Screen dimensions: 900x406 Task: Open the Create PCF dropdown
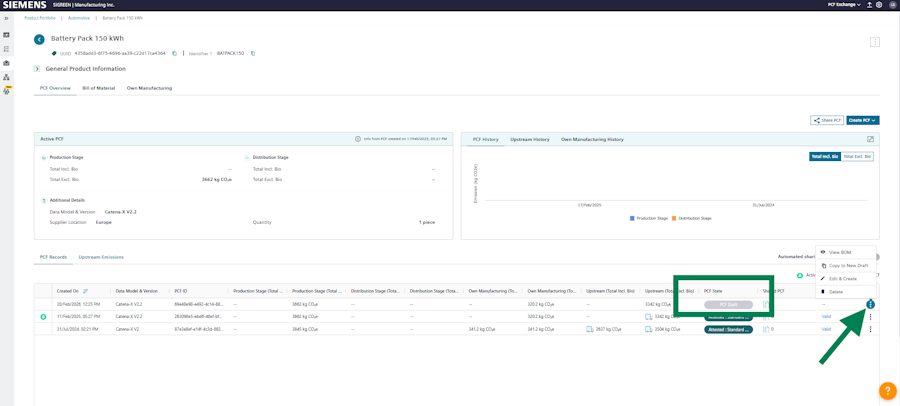pyautogui.click(x=862, y=120)
